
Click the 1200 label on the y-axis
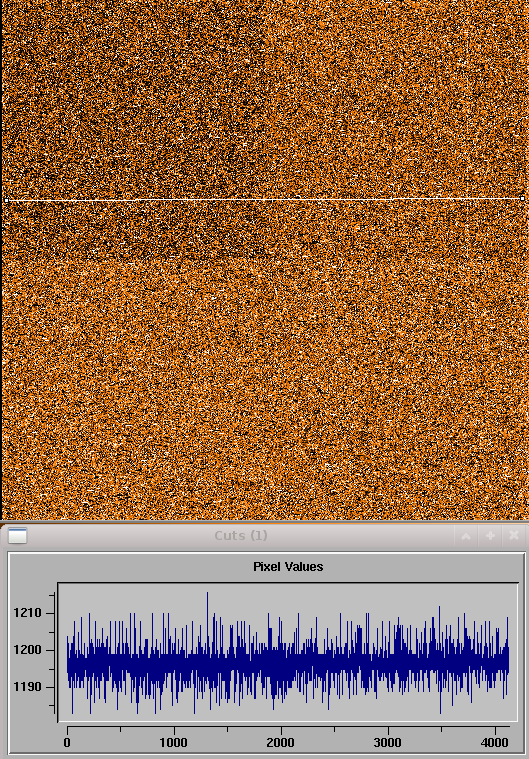coord(27,650)
